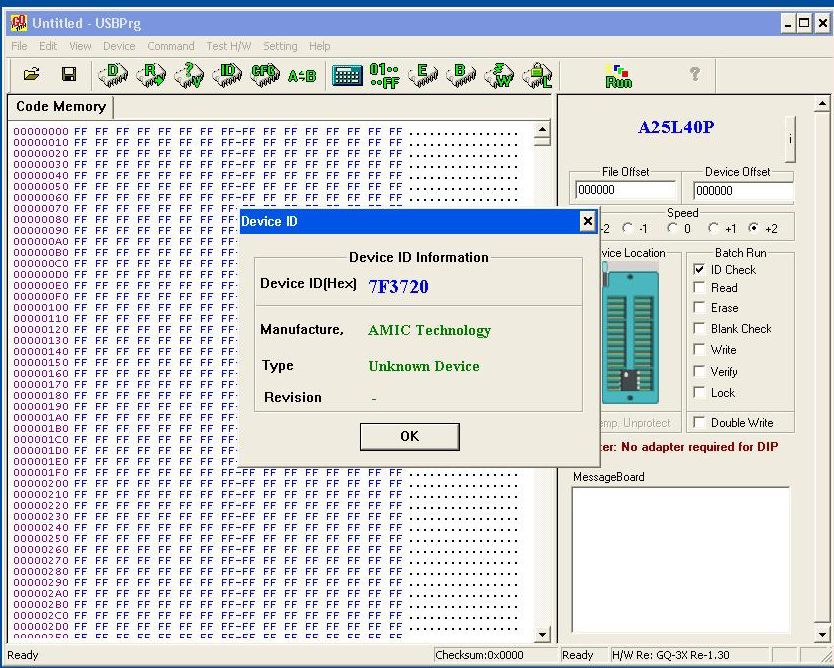The height and width of the screenshot is (668, 834).
Task: Click OK in Device ID dialog
Action: [409, 436]
